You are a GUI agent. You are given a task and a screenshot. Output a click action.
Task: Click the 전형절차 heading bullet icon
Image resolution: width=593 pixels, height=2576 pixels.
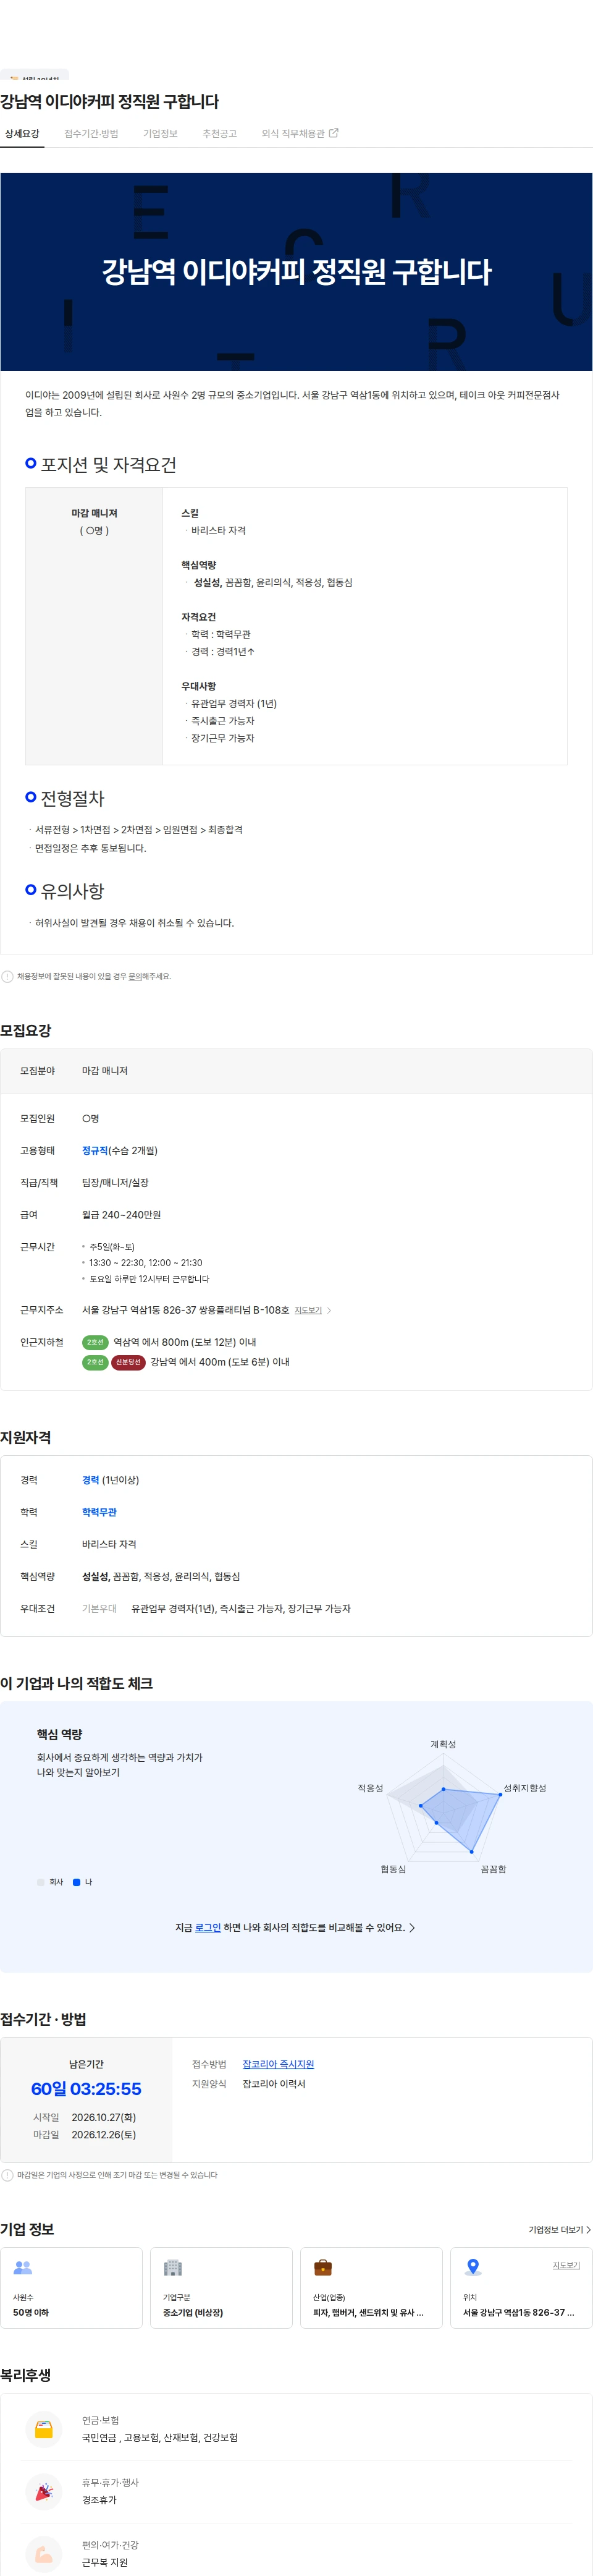[31, 797]
